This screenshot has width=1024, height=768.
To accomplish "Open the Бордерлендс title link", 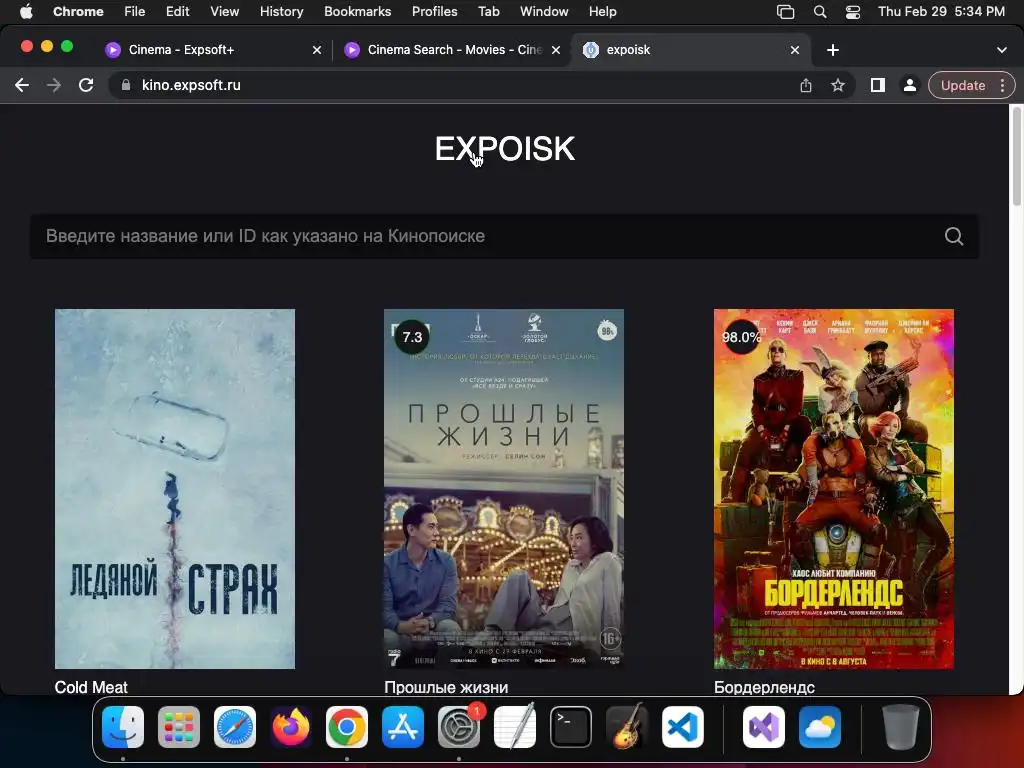I will 764,687.
